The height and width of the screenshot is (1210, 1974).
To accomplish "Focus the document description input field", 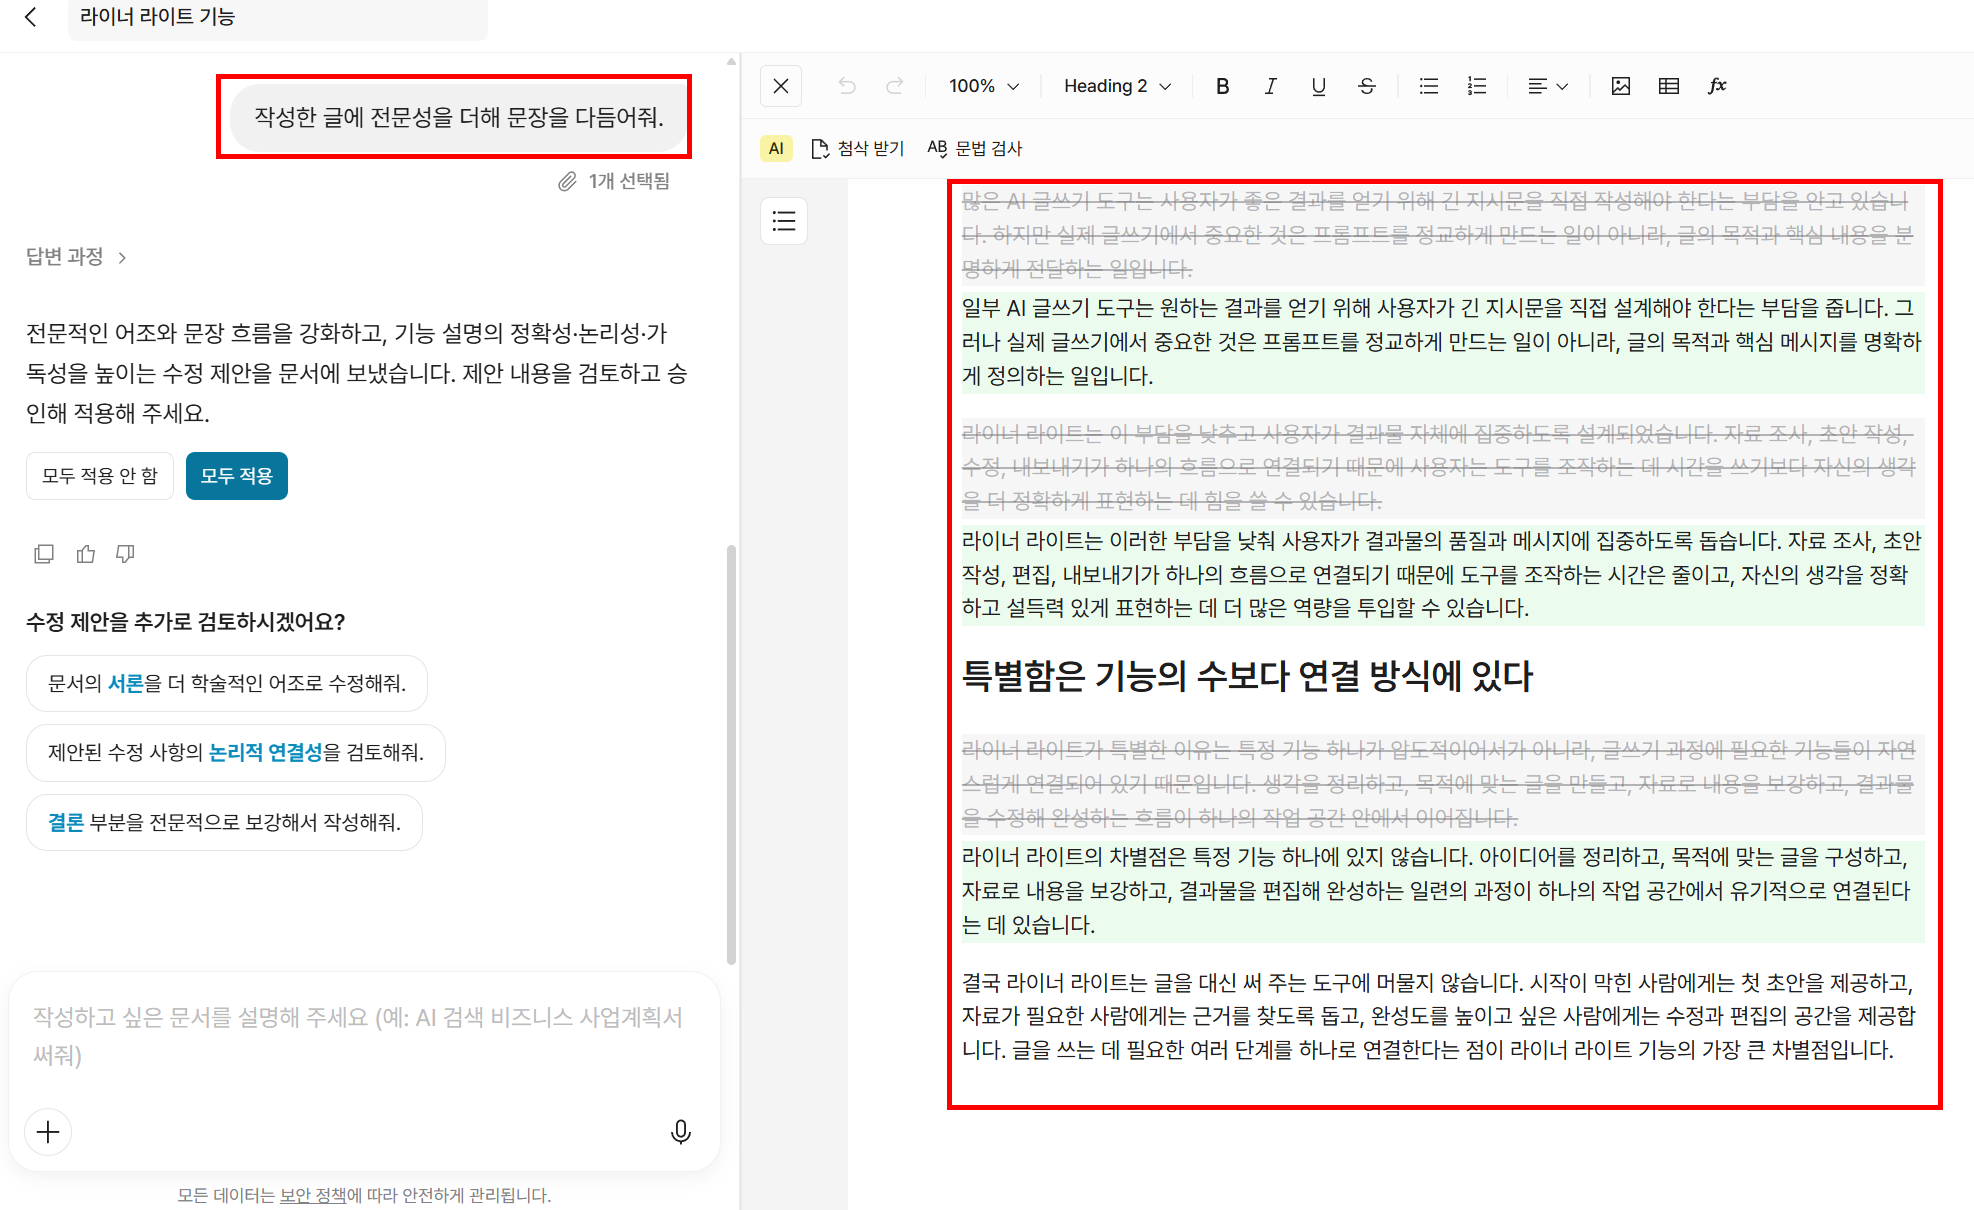I will pos(364,1035).
